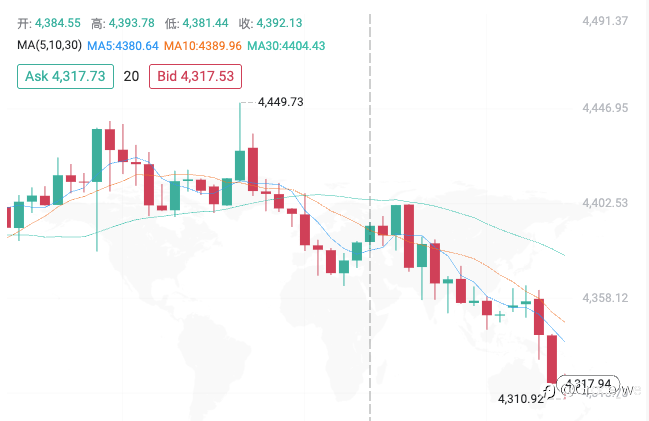This screenshot has height=421, width=649.
Task: Click the 4,310.92 low price marker
Action: (x=521, y=399)
